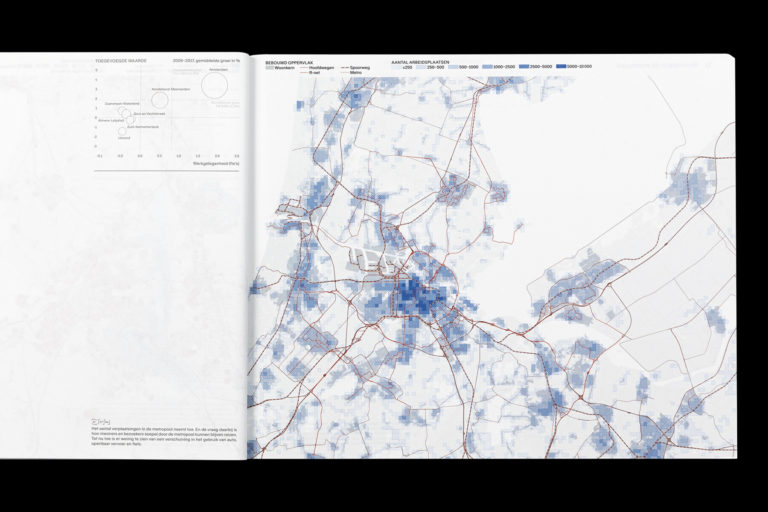Select the 5000-10000 darkest blue swatch
The height and width of the screenshot is (512, 768).
(561, 66)
